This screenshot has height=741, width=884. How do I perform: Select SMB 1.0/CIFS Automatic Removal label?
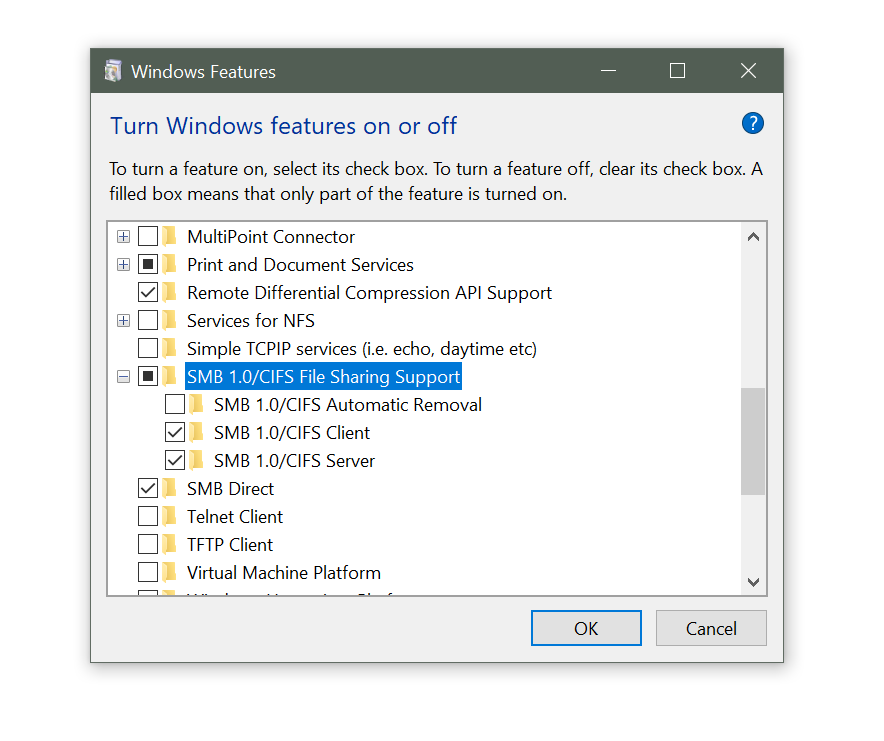pos(348,404)
